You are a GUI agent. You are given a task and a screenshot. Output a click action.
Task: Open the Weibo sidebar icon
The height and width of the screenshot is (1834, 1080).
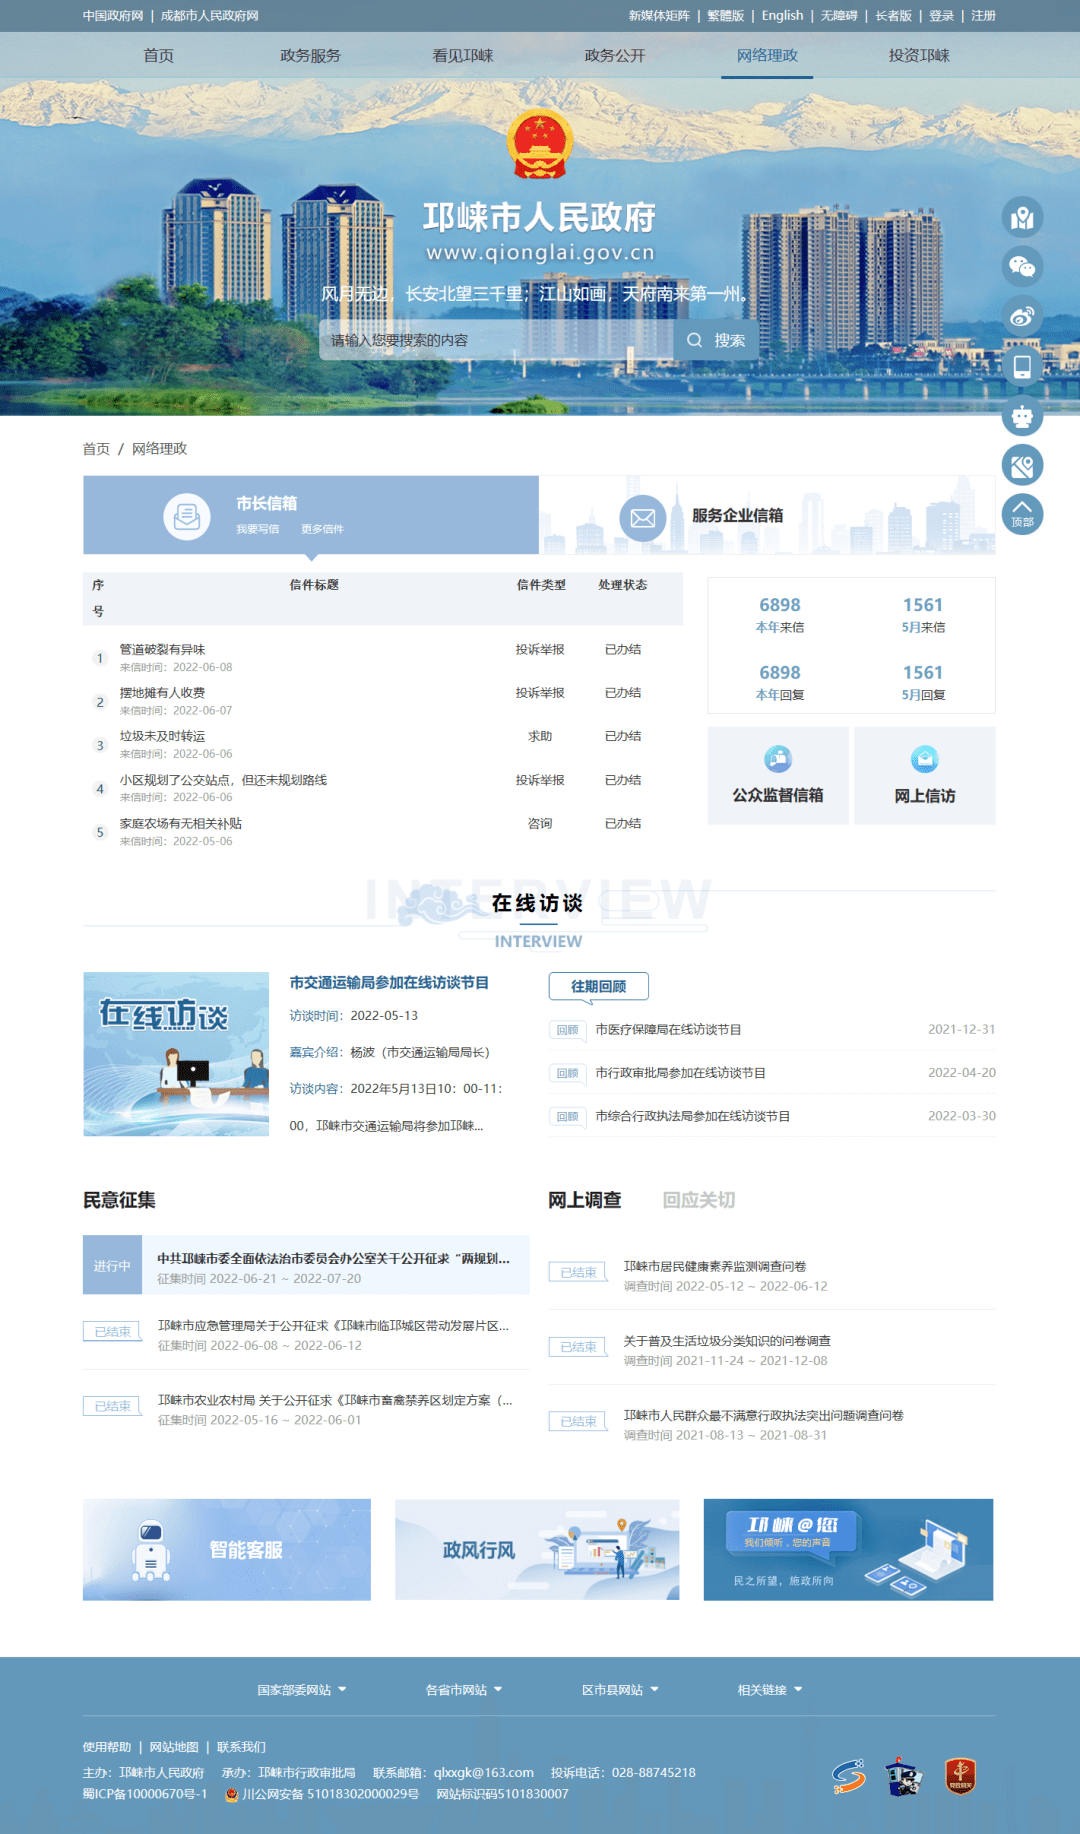[x=1022, y=316]
